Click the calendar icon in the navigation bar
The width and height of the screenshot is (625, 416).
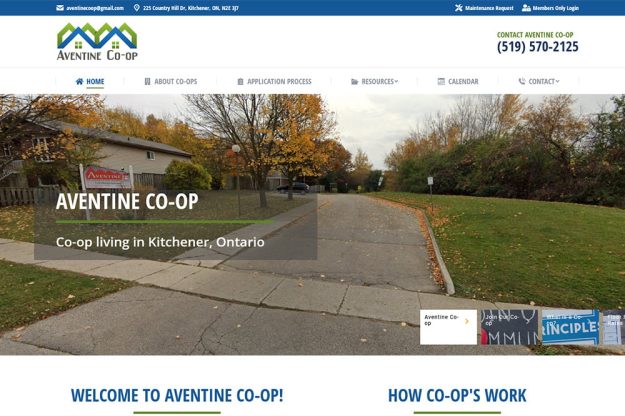tap(441, 81)
